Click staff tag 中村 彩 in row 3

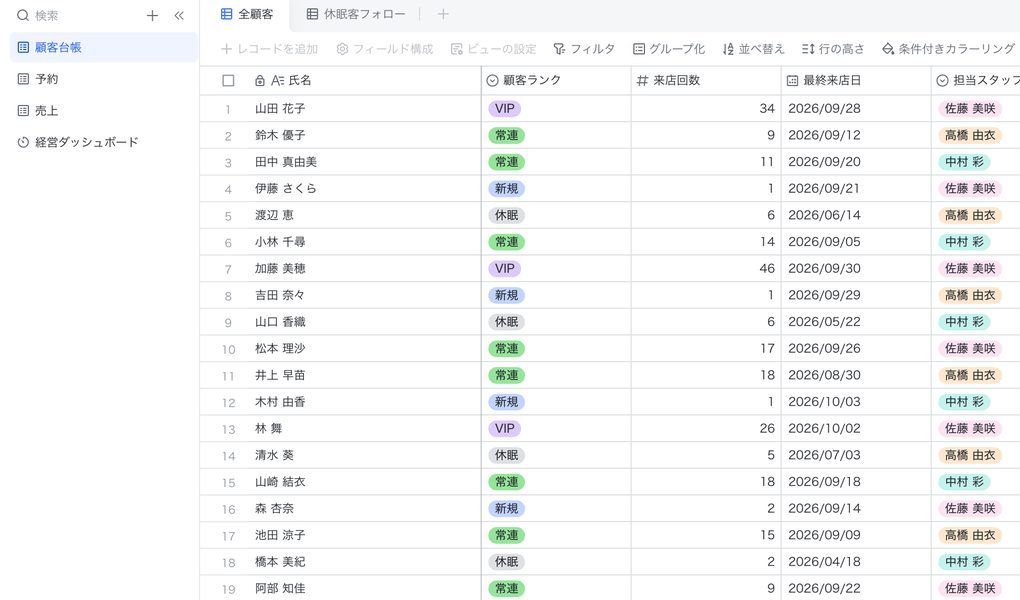964,162
